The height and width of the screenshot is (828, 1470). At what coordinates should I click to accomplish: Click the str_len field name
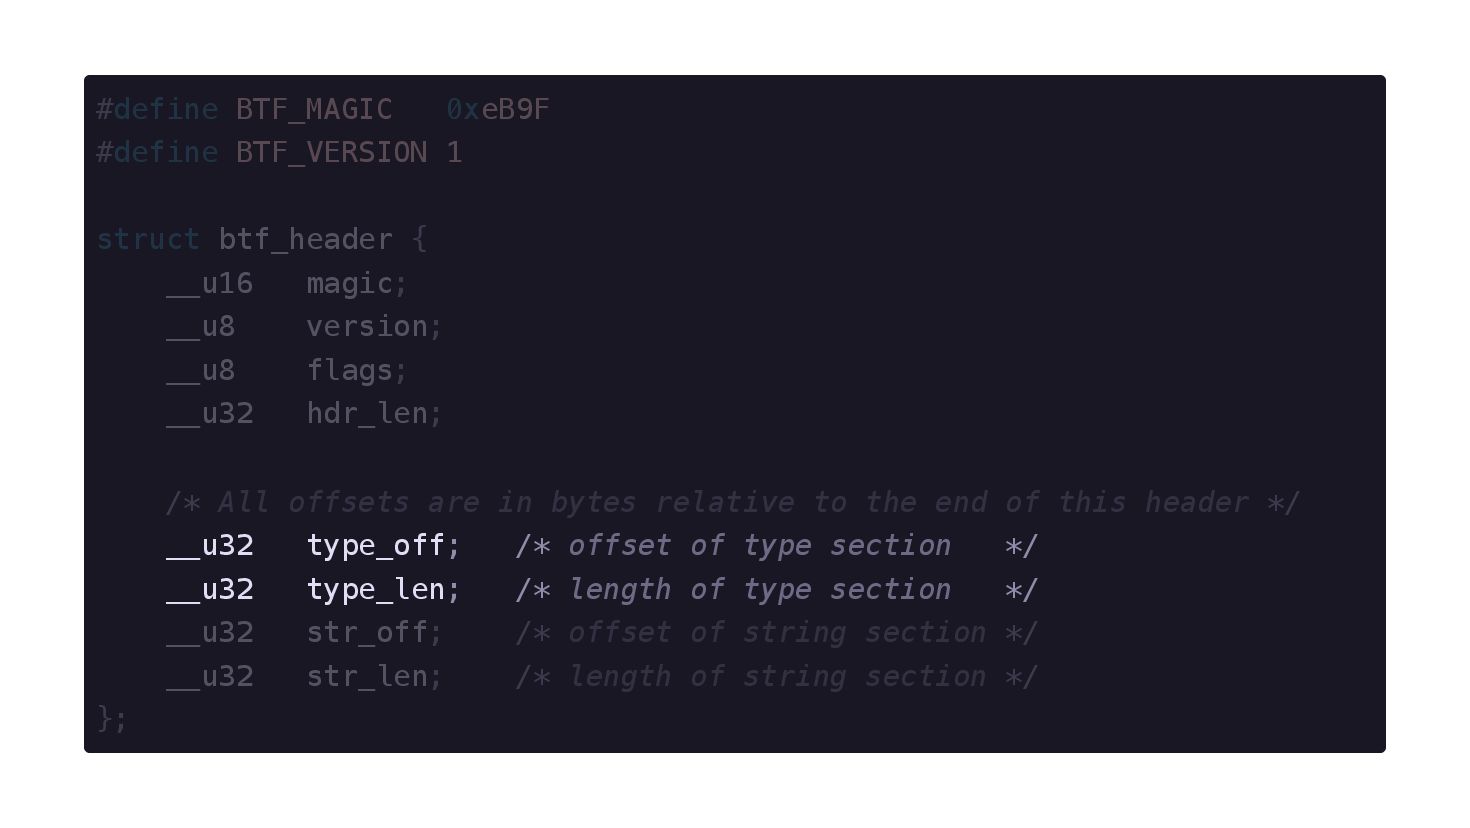367,677
